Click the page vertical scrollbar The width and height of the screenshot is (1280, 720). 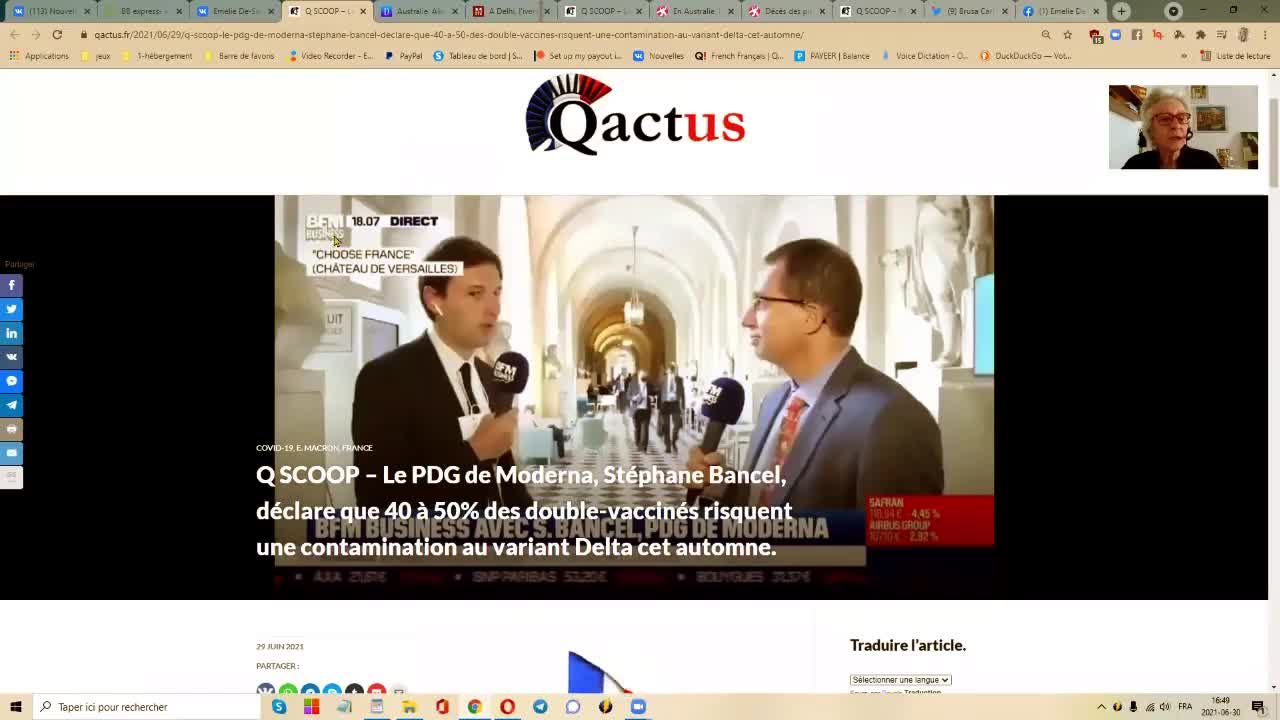click(1273, 142)
